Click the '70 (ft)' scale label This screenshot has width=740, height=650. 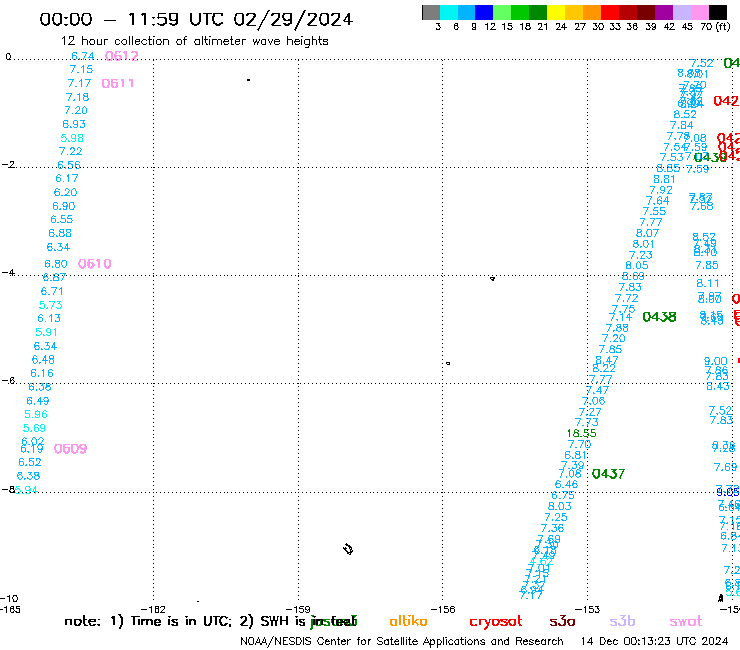(715, 26)
